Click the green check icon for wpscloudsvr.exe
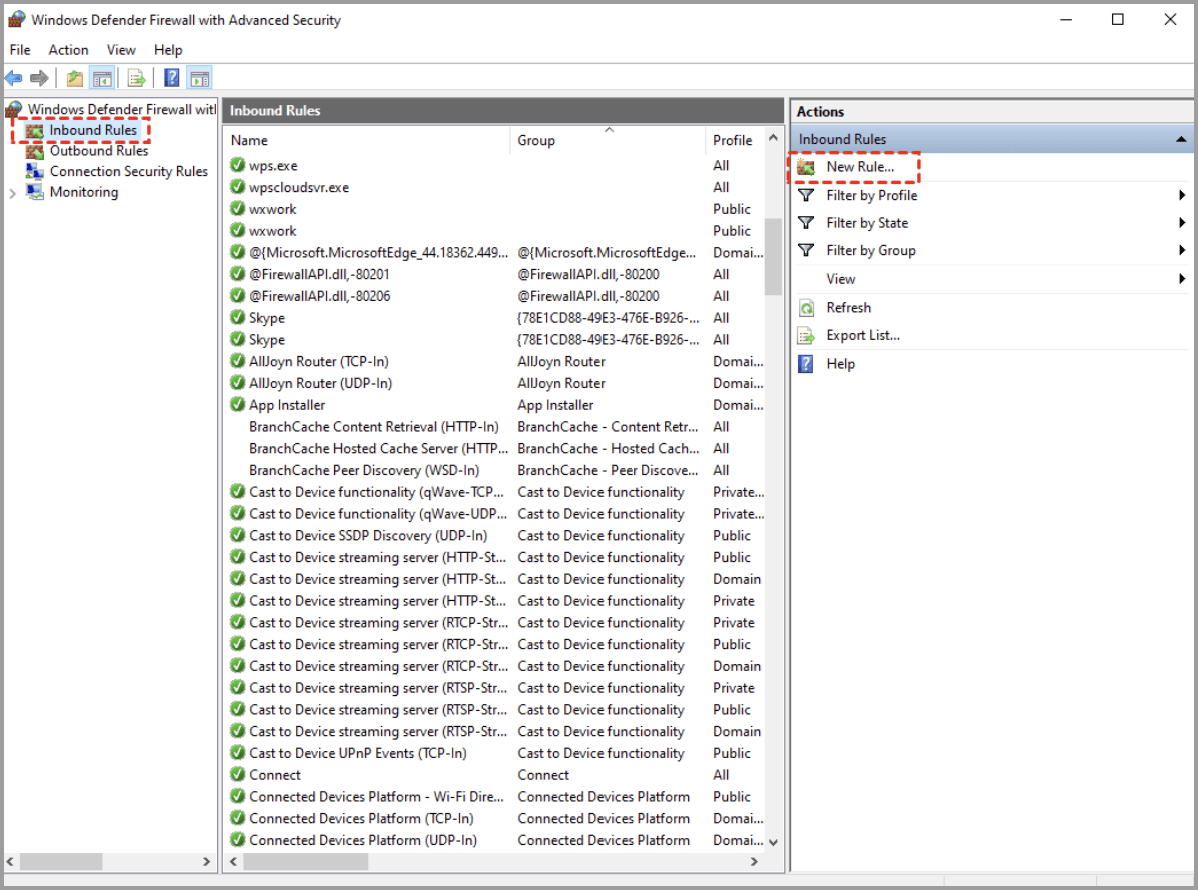The height and width of the screenshot is (890, 1198). (238, 187)
